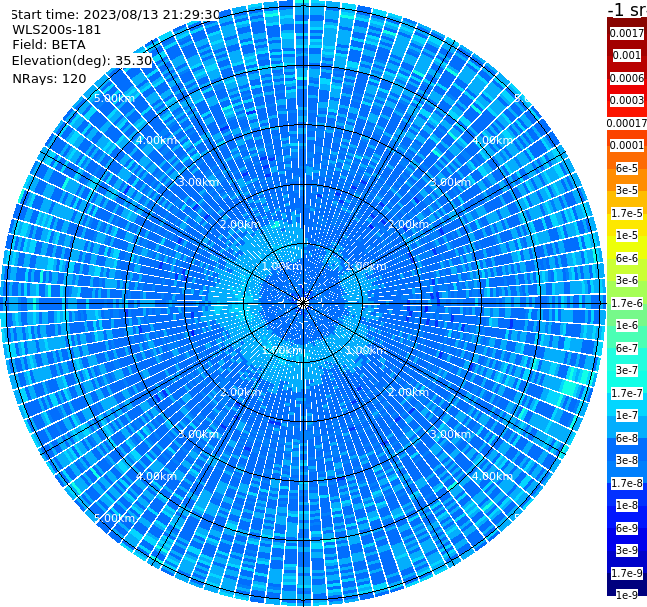The image size is (647, 607).
Task: Select the 0.00017 color bar label
Action: coord(627,123)
